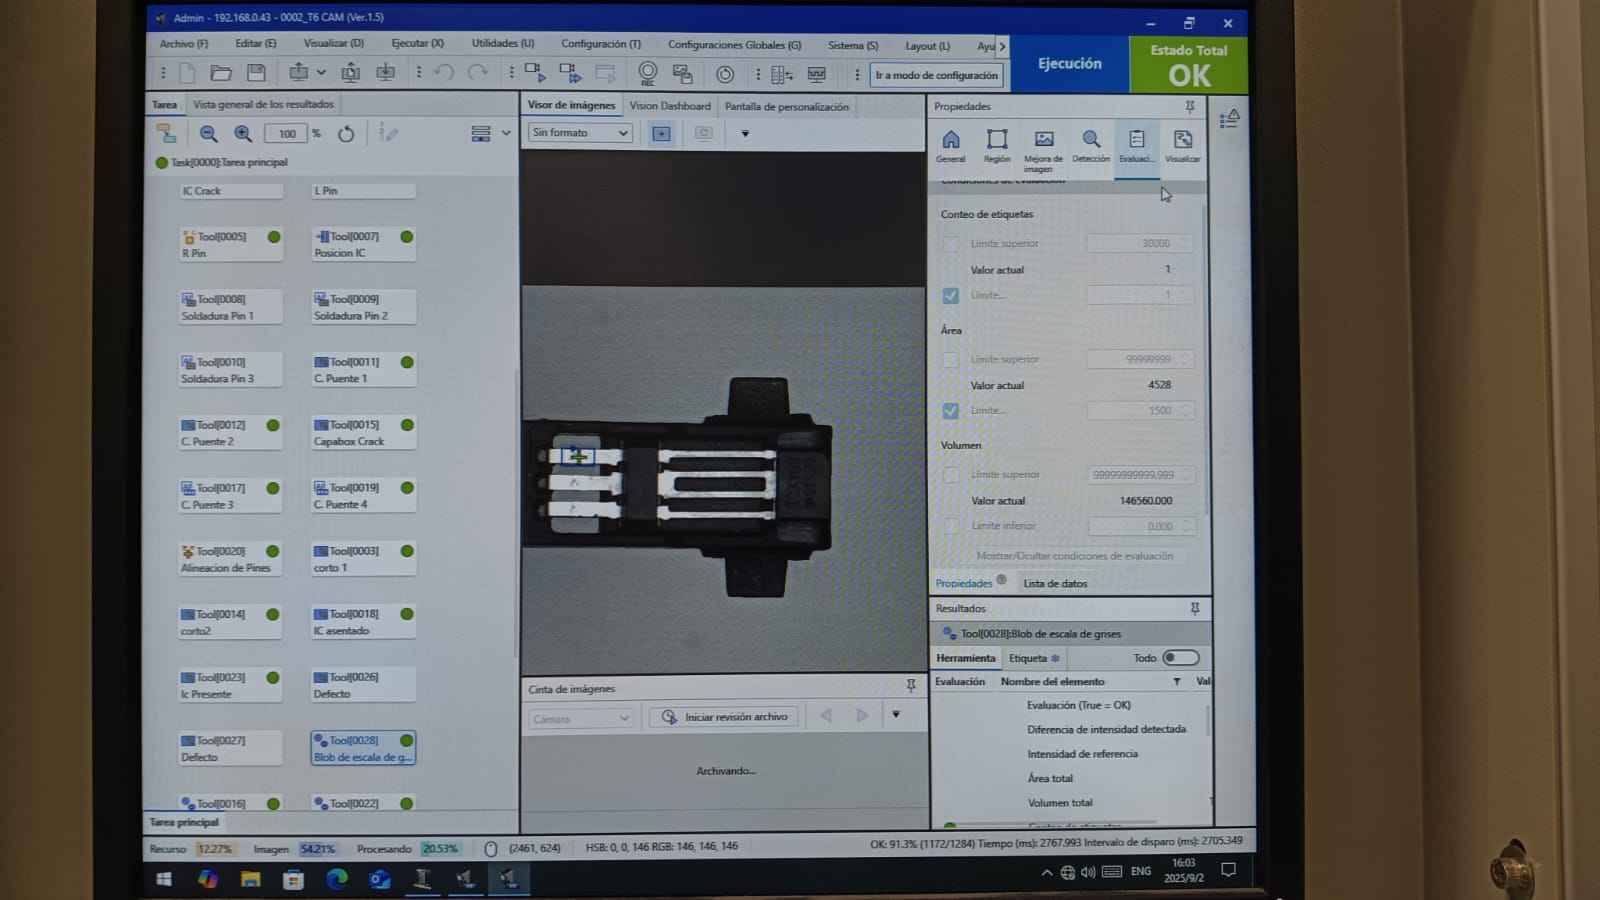The height and width of the screenshot is (900, 1600).
Task: Enable the Conteo de etiquetas Límite superior checkbox
Action: coord(950,244)
